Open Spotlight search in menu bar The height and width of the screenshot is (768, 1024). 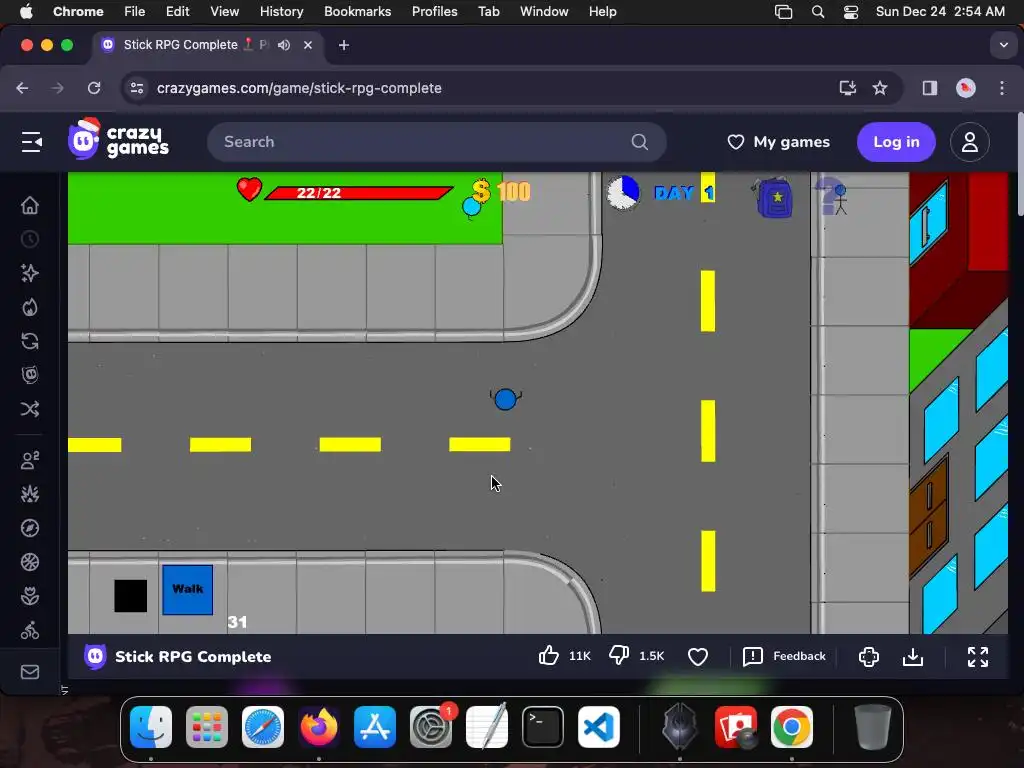click(817, 12)
